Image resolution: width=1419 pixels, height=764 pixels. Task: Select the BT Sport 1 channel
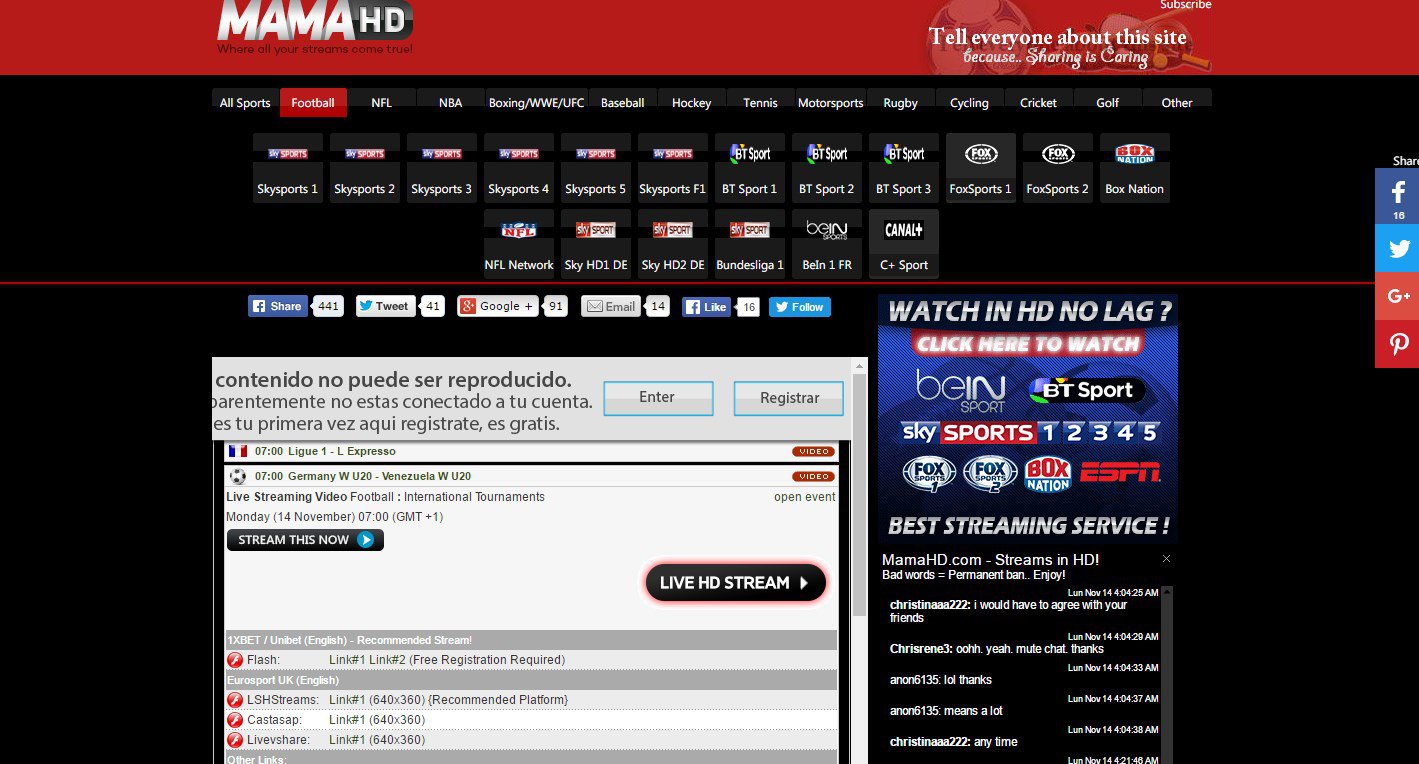coord(749,168)
